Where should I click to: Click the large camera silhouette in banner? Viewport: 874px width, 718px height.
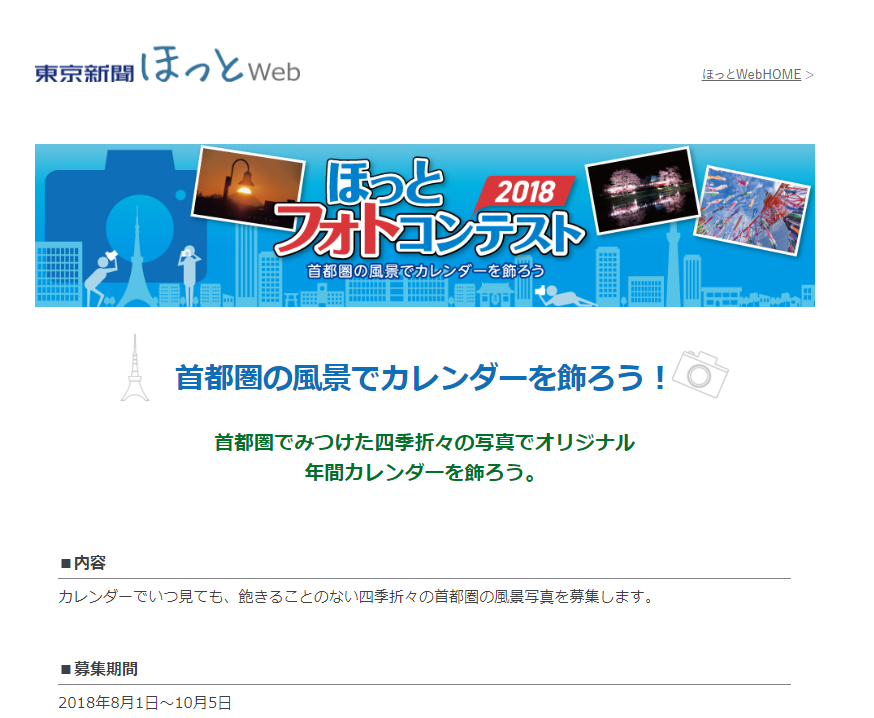pos(125,217)
